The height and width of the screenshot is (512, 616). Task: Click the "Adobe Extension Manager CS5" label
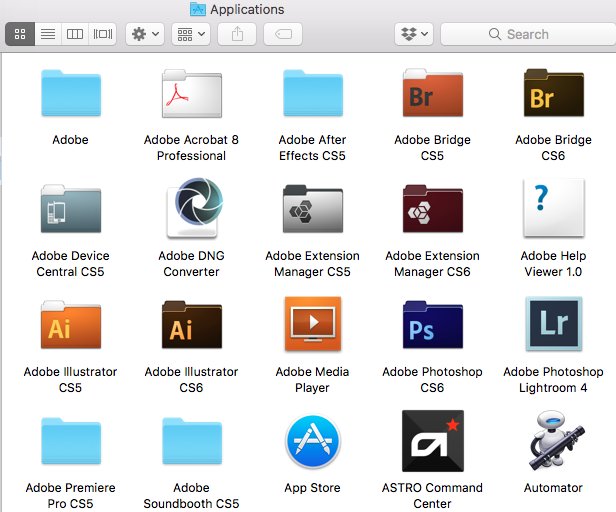click(312, 264)
